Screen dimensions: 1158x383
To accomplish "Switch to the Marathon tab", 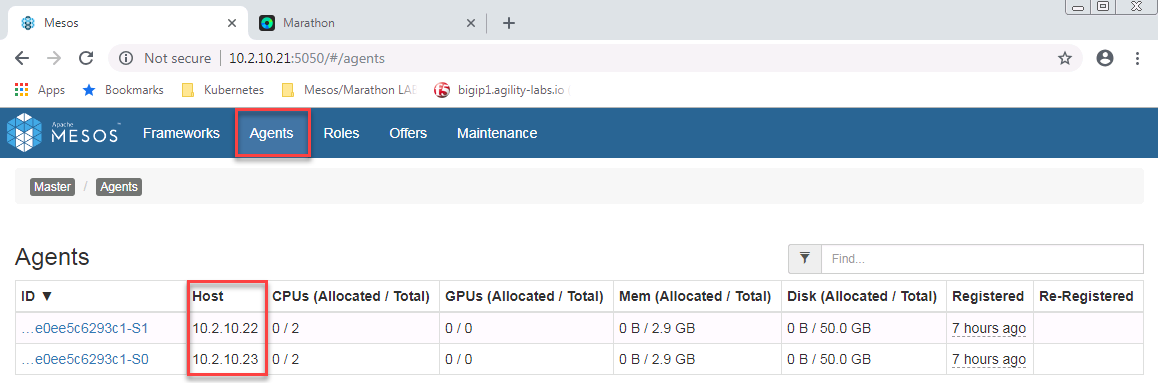I will click(367, 23).
